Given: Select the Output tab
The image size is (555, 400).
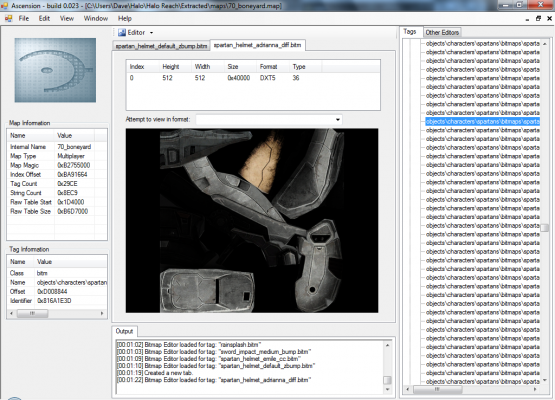Looking at the screenshot, I should 124,331.
